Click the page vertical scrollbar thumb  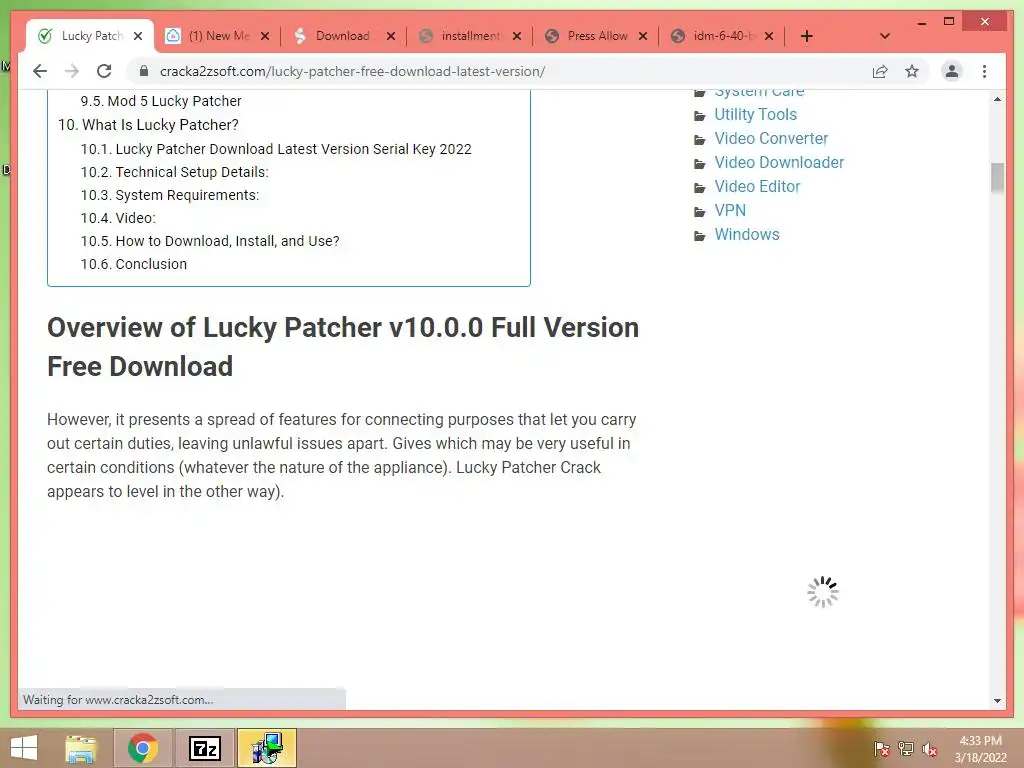tap(997, 178)
